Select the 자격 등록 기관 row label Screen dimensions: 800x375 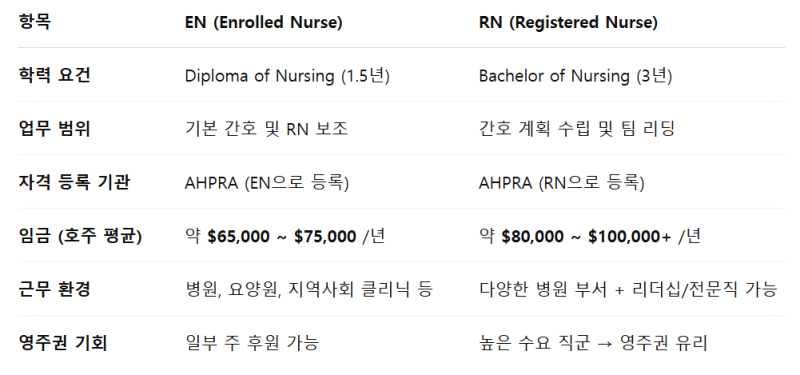coord(74,182)
